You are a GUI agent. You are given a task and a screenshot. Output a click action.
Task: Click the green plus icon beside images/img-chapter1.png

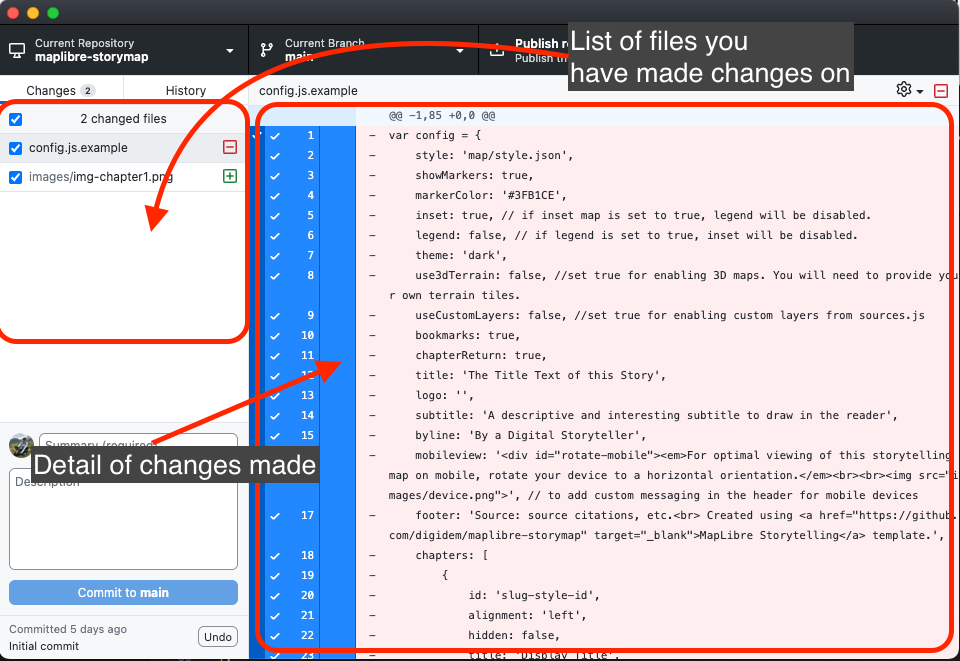(x=229, y=176)
